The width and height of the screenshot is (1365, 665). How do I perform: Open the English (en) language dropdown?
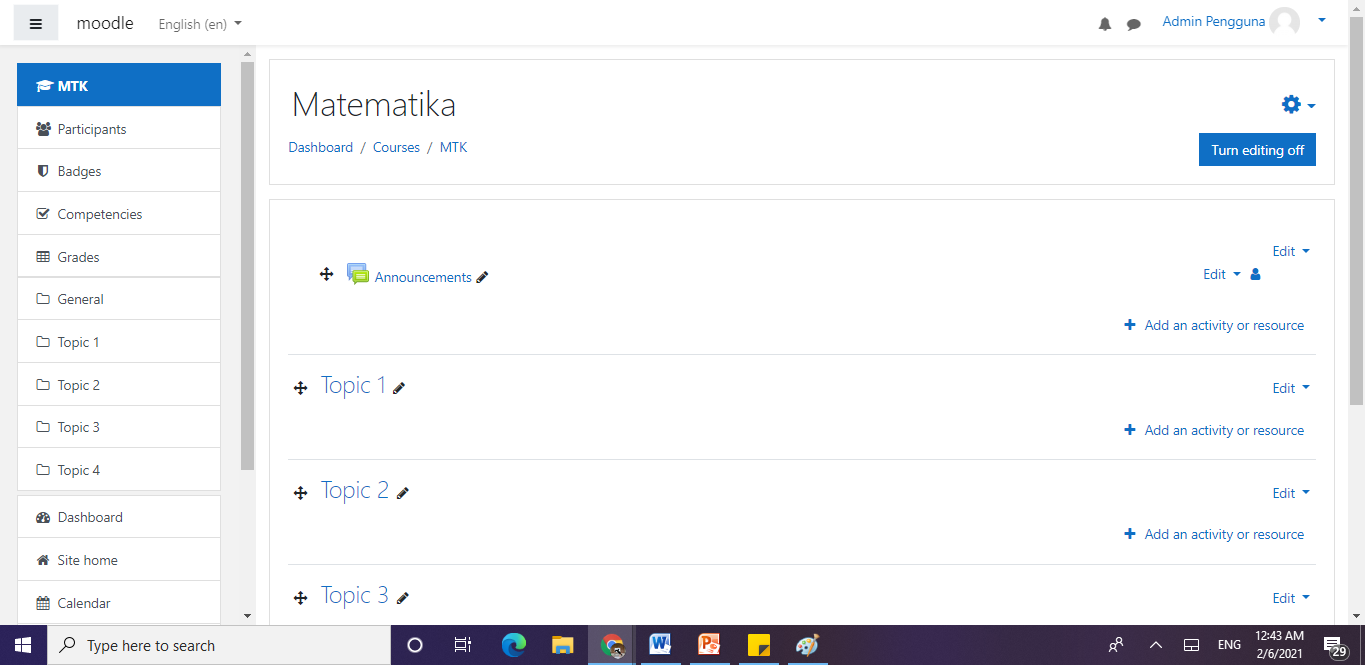coord(200,24)
